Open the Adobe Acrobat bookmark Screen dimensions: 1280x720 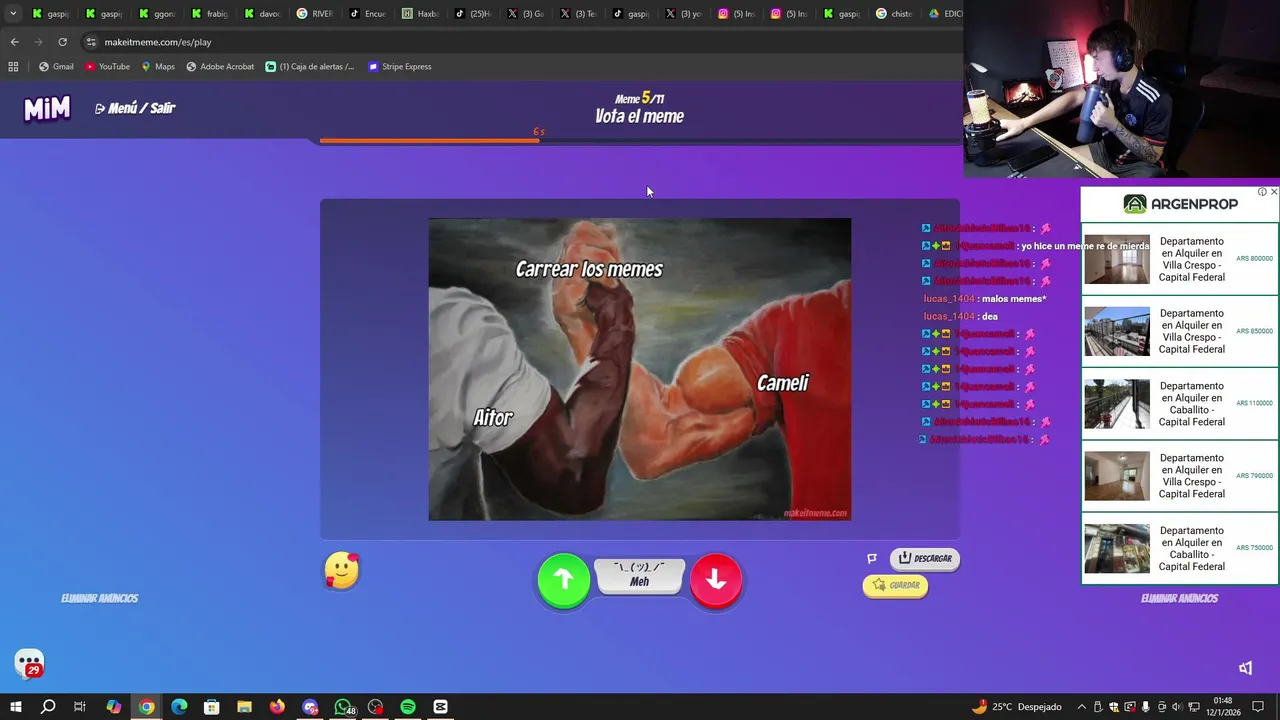tap(220, 66)
